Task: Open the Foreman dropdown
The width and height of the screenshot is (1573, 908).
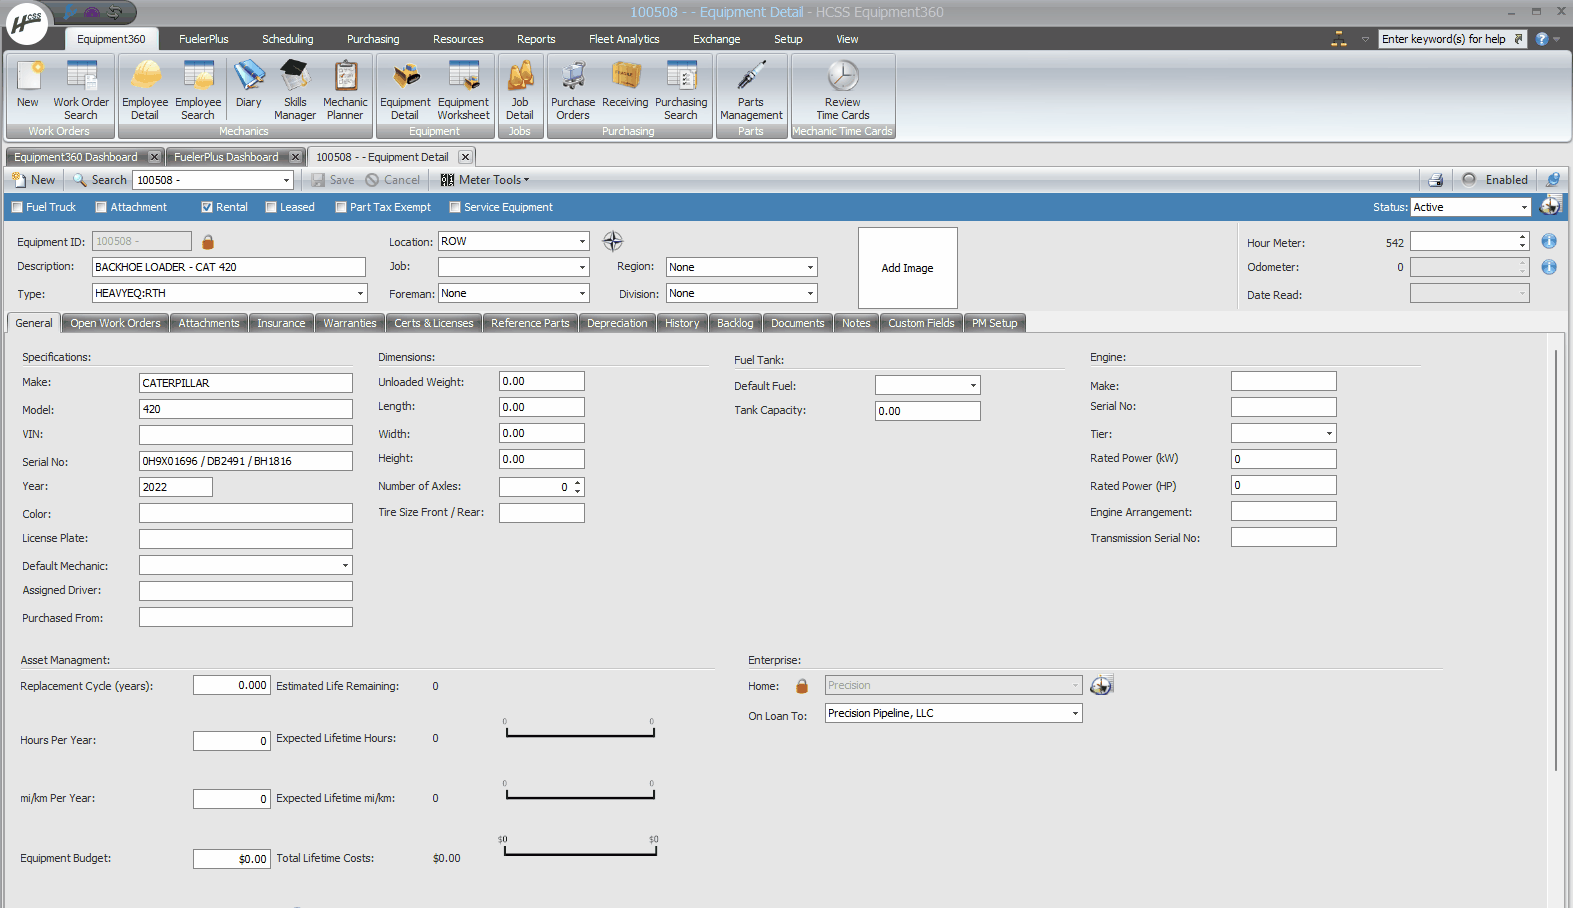Action: click(582, 293)
